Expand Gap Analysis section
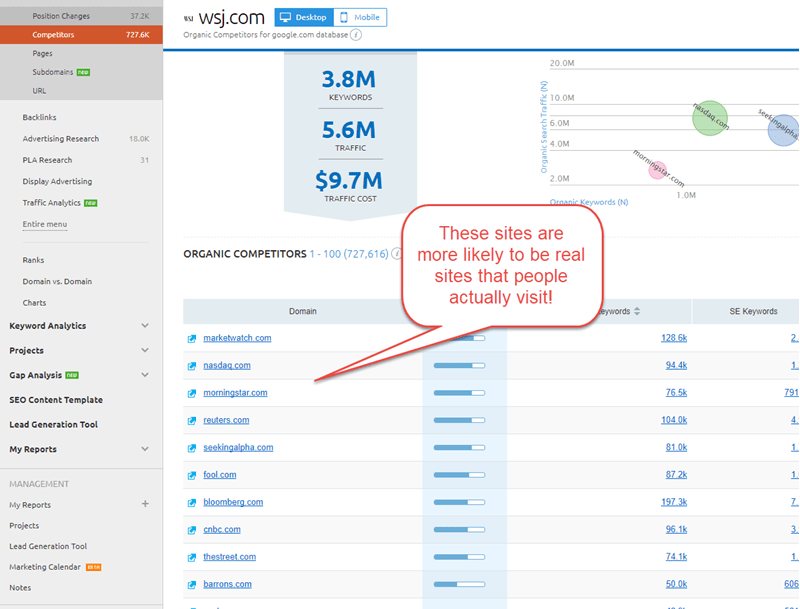800x609 pixels. (x=145, y=375)
